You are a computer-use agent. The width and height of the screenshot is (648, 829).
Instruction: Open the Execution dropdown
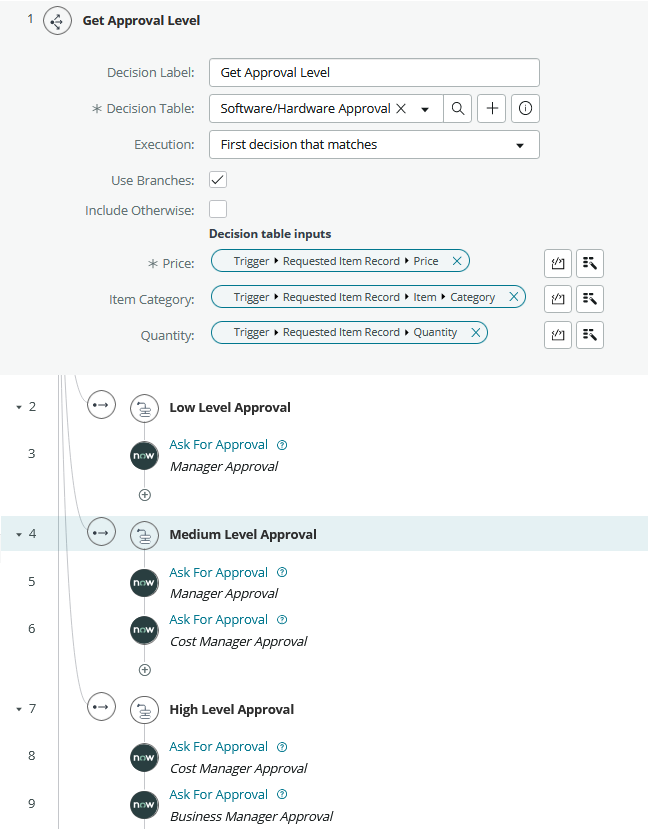click(x=519, y=144)
